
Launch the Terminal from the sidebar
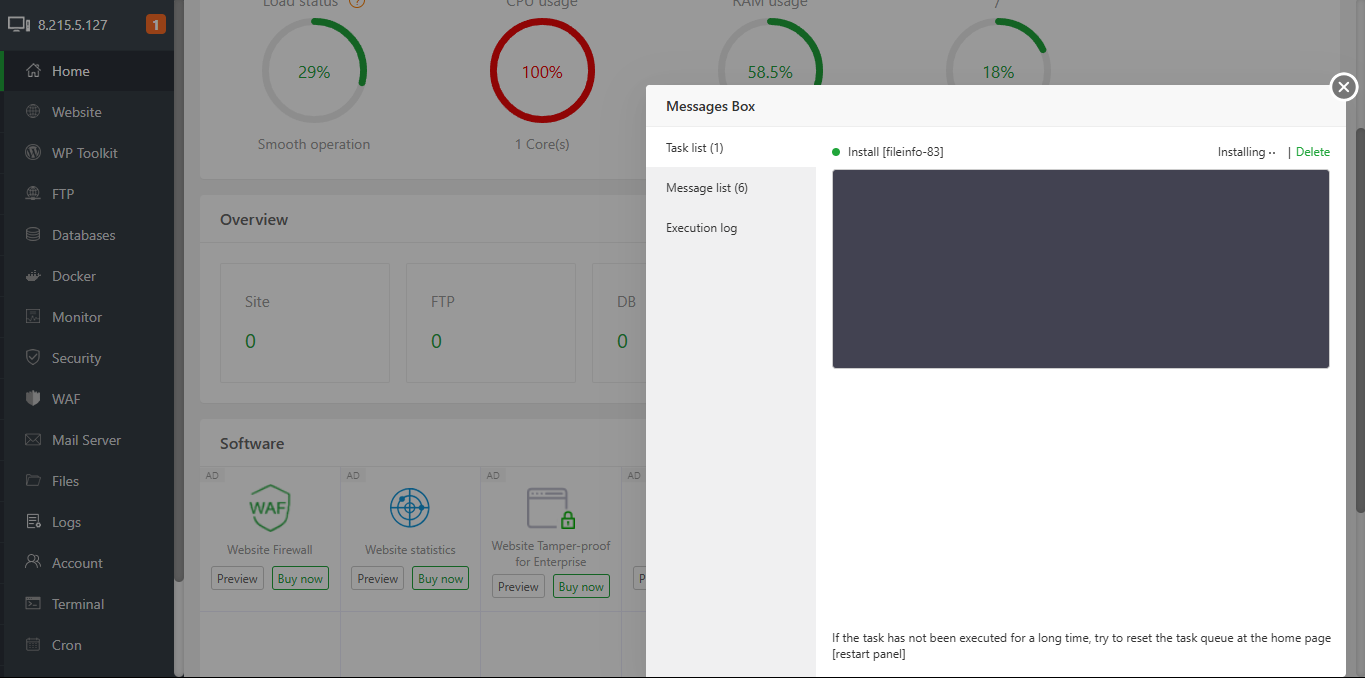tap(80, 603)
